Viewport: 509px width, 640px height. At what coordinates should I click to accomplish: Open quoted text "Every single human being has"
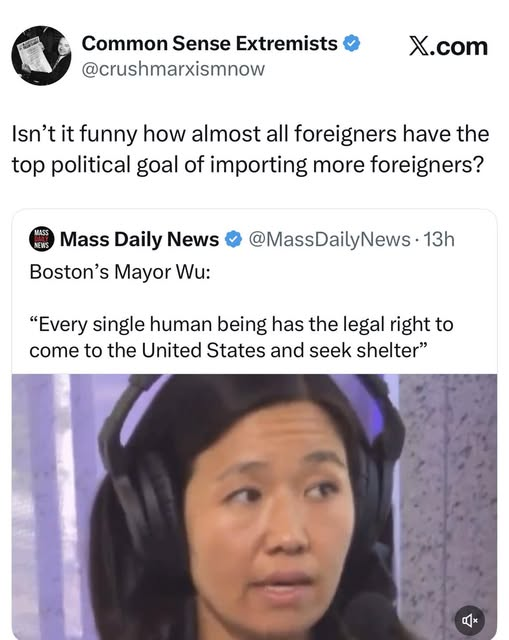(x=167, y=325)
